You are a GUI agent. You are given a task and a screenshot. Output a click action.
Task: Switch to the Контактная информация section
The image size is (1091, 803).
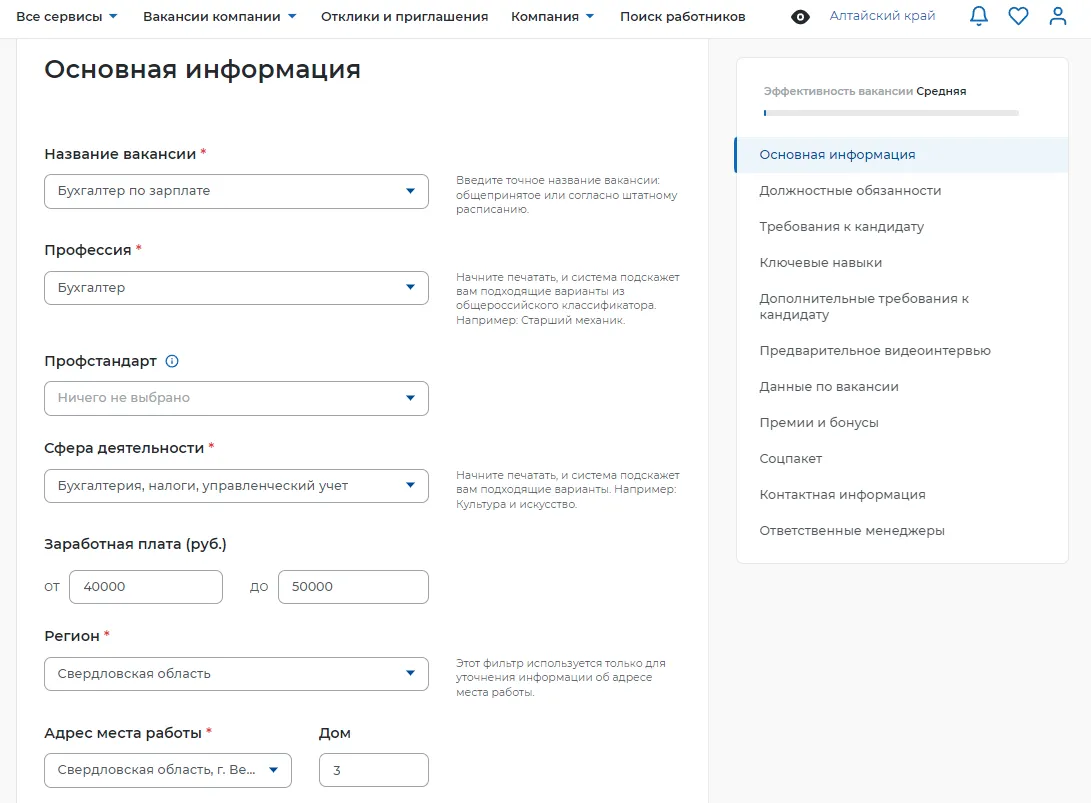842,494
